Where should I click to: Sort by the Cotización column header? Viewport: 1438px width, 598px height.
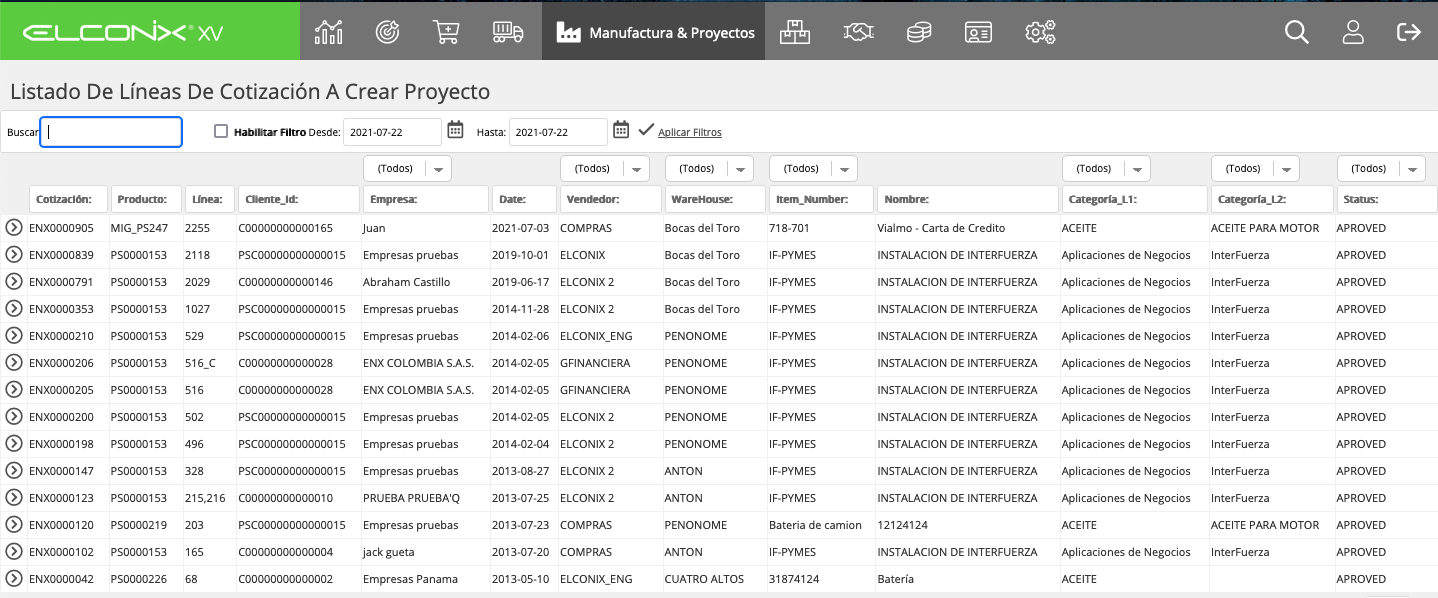point(67,199)
